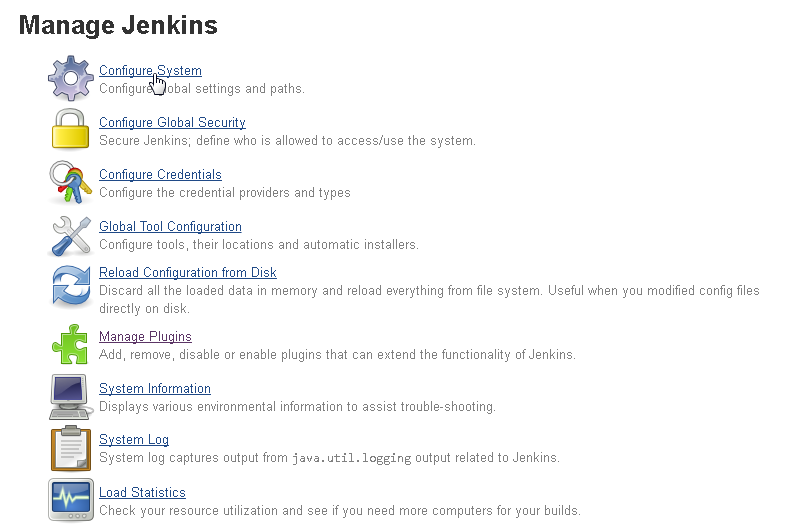Click the wrench and screwdriver Global Tool icon

click(x=71, y=236)
